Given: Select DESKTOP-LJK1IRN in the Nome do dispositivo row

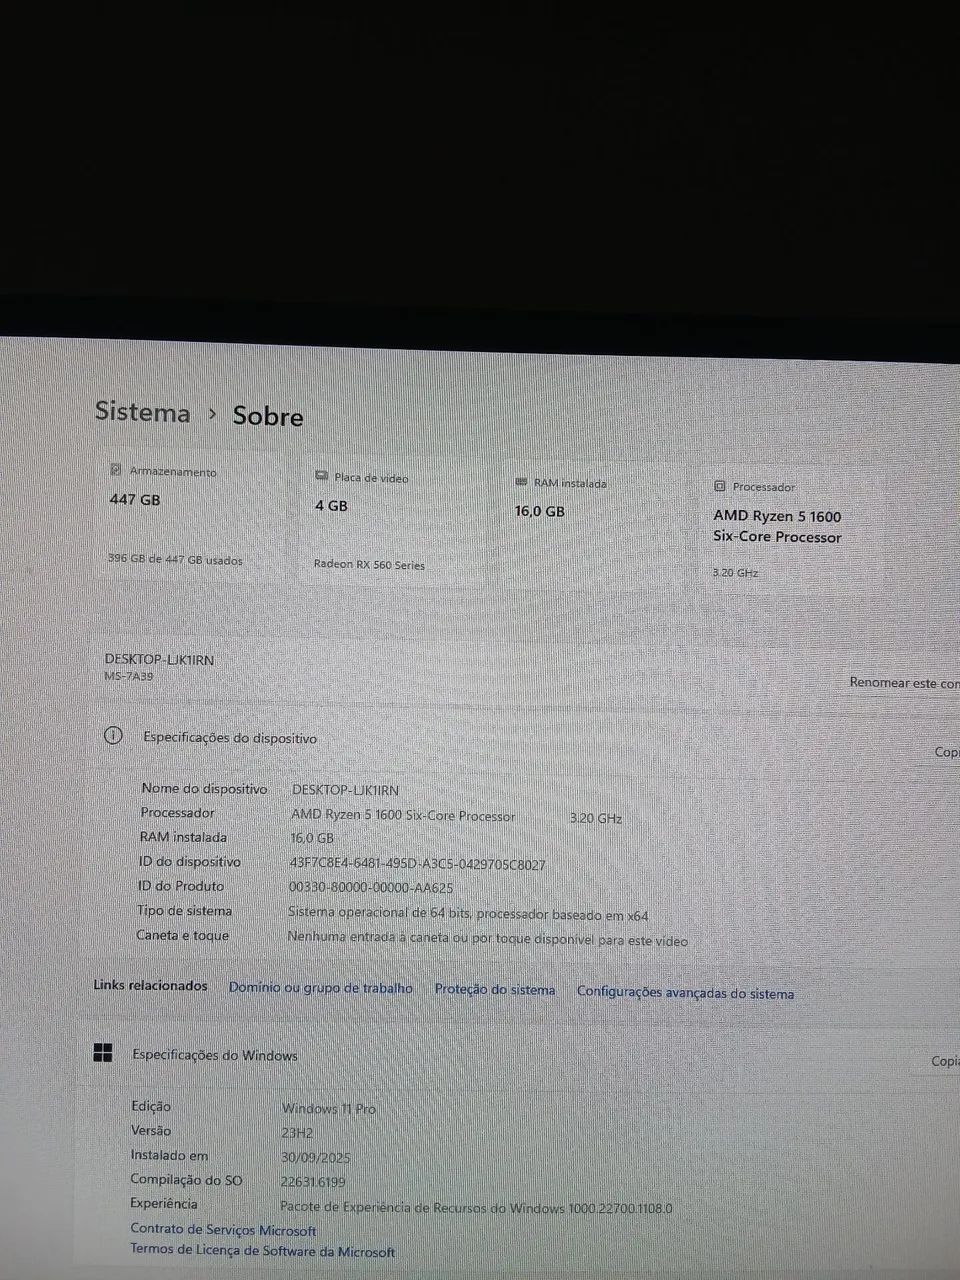Looking at the screenshot, I should coord(345,790).
